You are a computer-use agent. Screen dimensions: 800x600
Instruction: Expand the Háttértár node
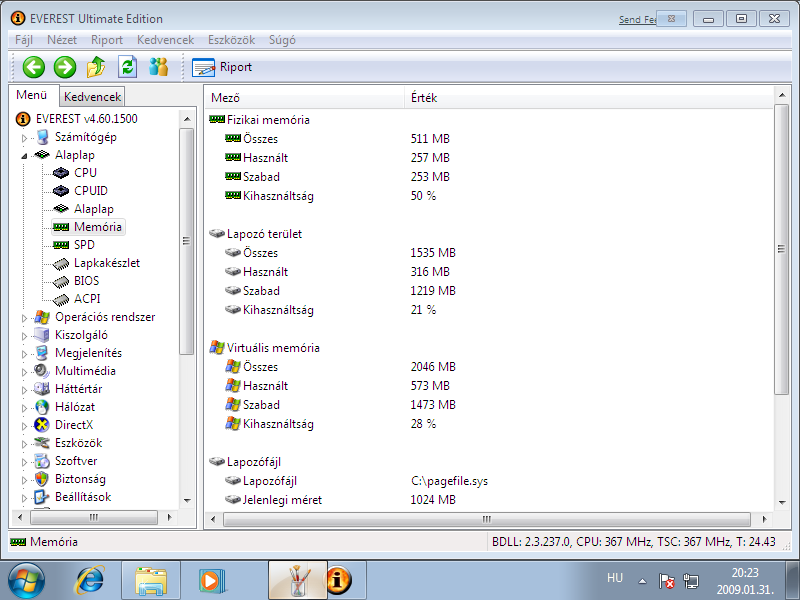24,390
